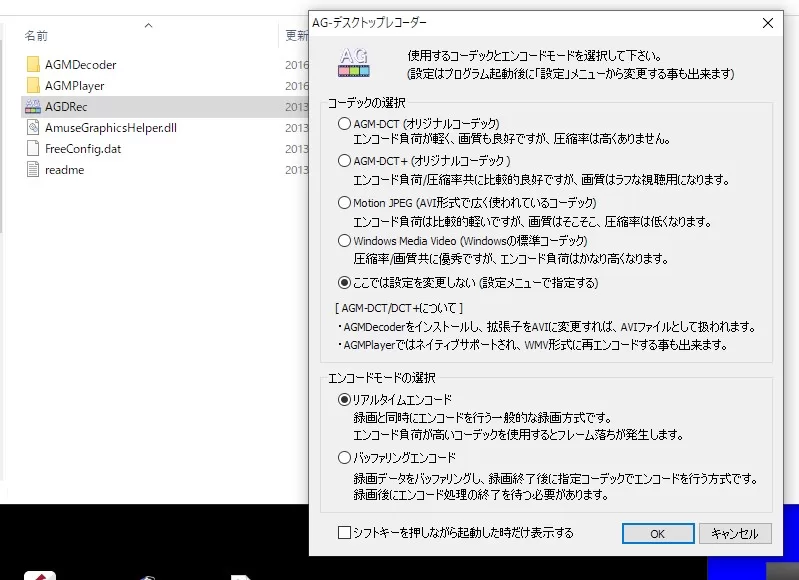This screenshot has width=799, height=580.
Task: Click the キャンセル button
Action: 735,534
